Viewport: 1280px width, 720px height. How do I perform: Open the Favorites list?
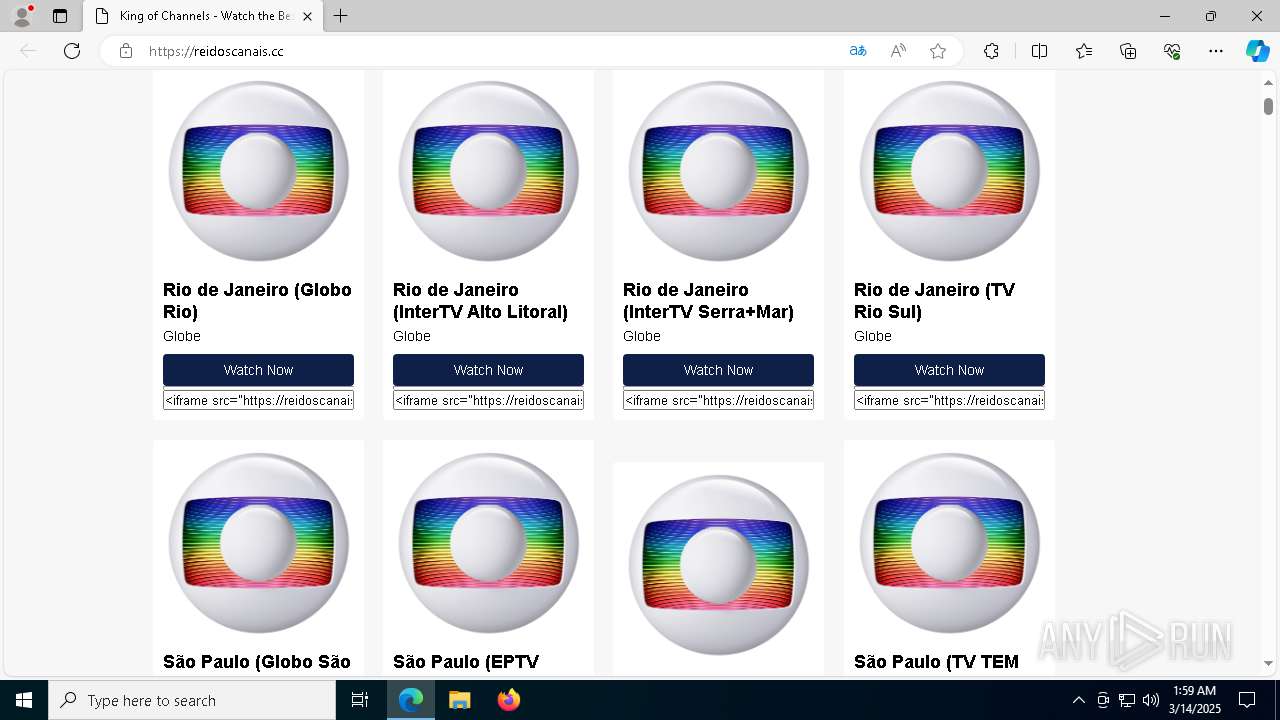[x=1084, y=51]
